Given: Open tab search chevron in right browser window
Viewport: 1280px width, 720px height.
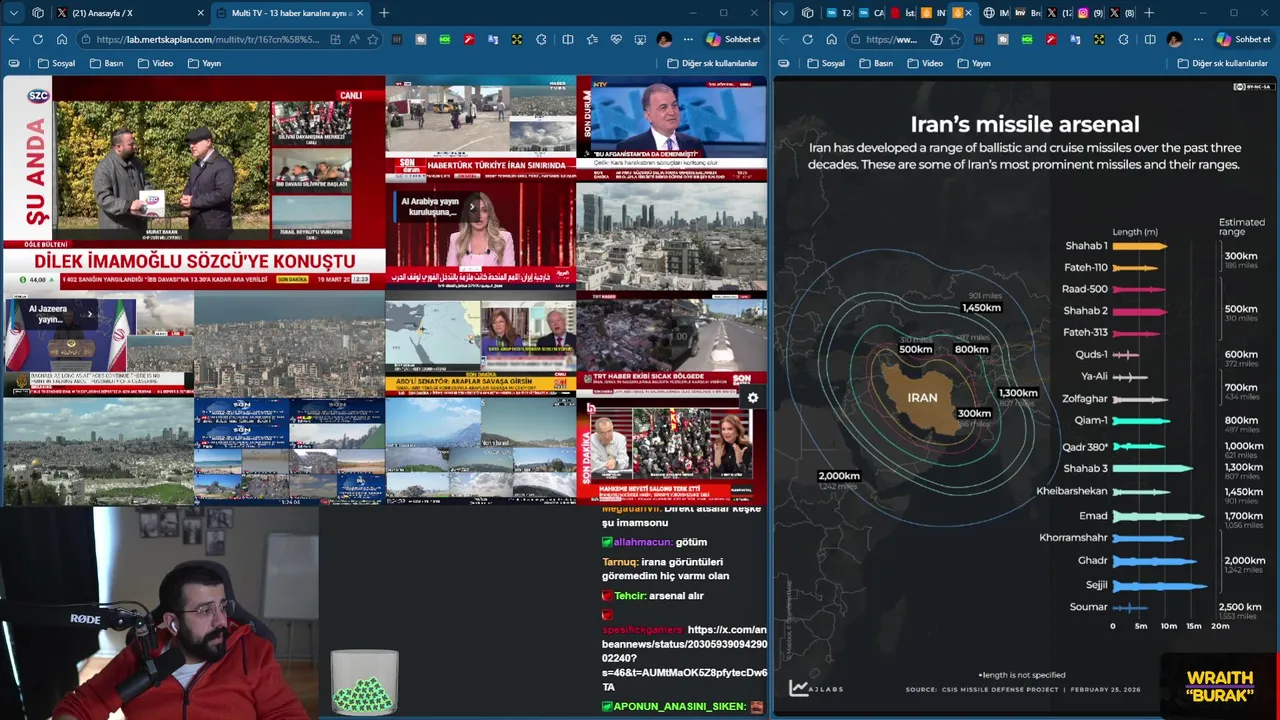Looking at the screenshot, I should pos(784,13).
